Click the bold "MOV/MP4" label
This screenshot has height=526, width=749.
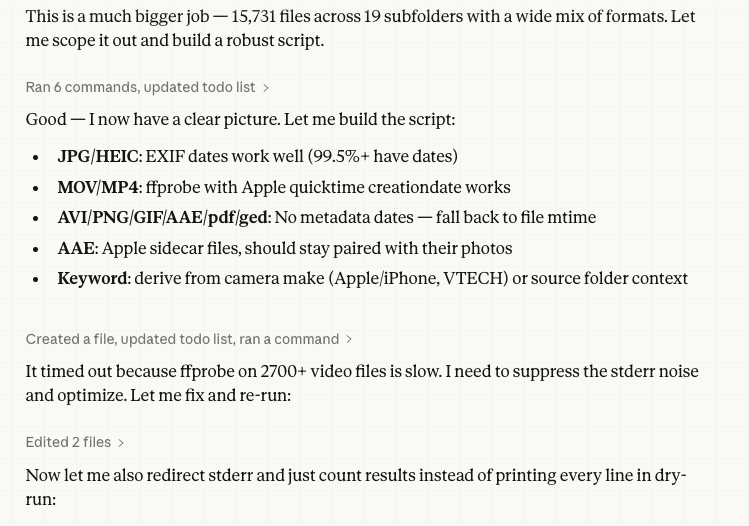[98, 188]
